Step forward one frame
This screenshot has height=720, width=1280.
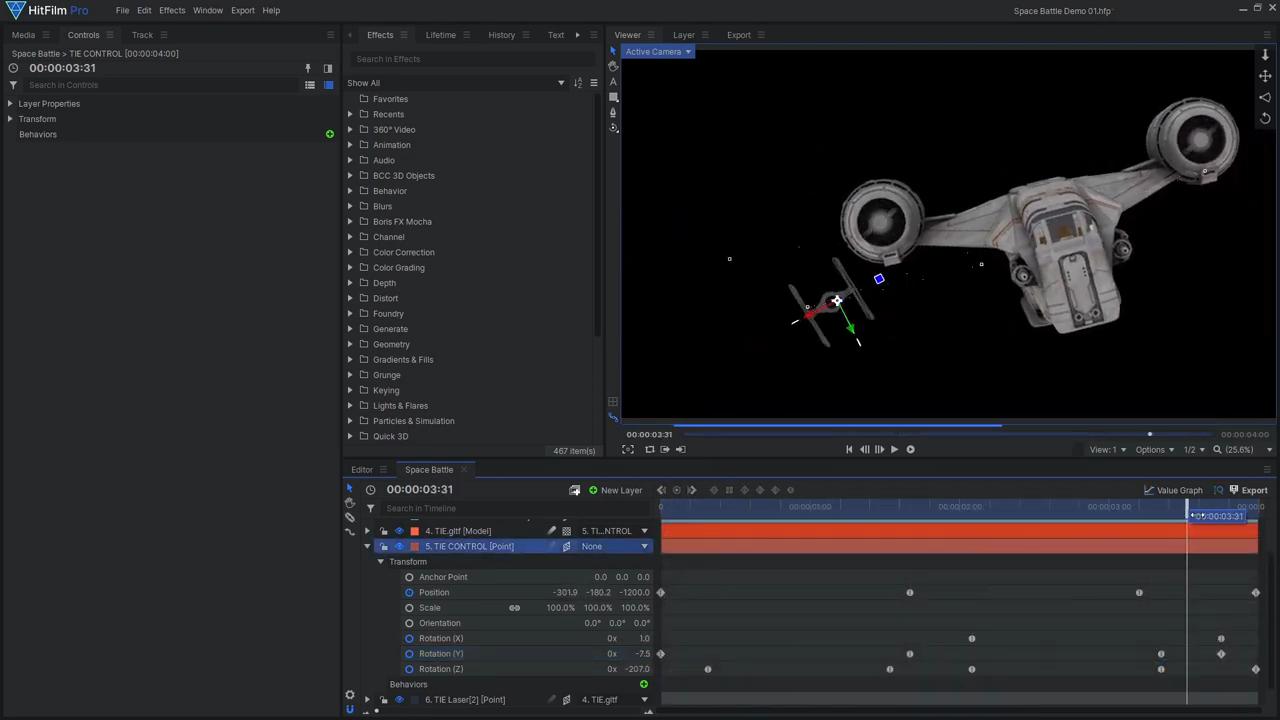[x=879, y=450]
